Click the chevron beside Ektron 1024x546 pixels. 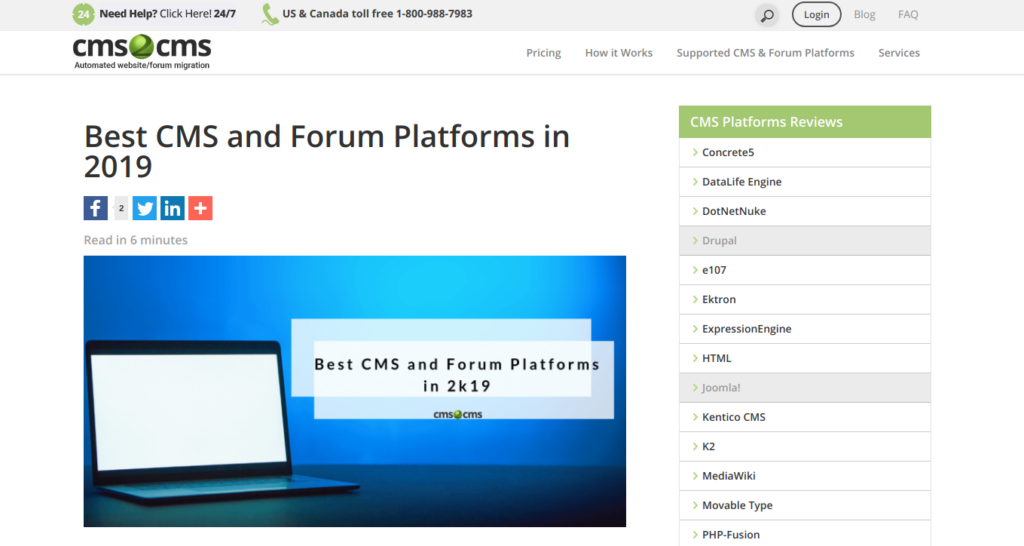[695, 299]
